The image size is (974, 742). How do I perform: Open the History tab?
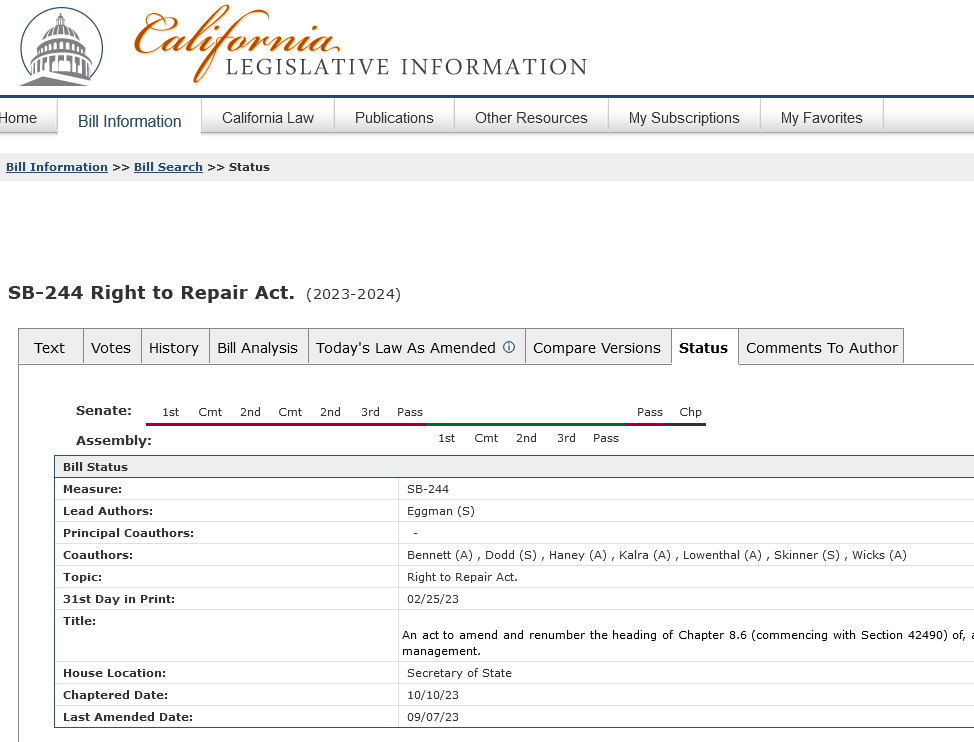174,348
